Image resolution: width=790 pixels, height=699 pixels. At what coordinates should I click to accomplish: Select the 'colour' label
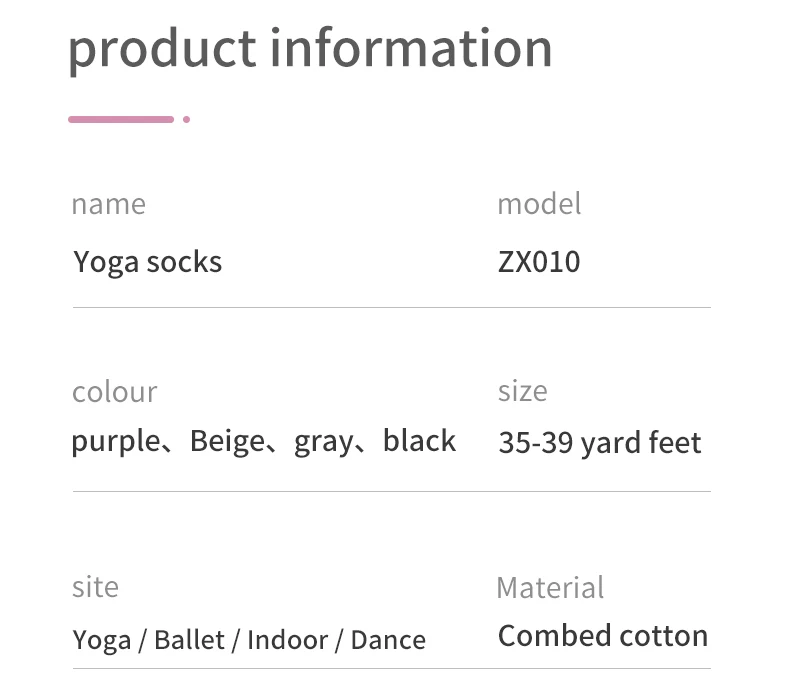(x=115, y=392)
